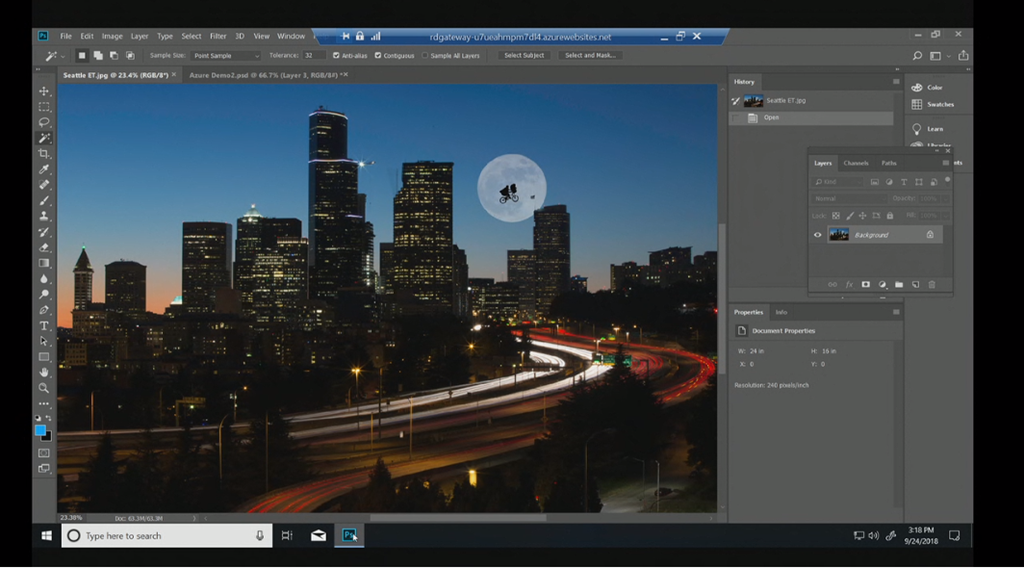Select the Zoom tool in toolbar
The height and width of the screenshot is (568, 1024).
44,388
